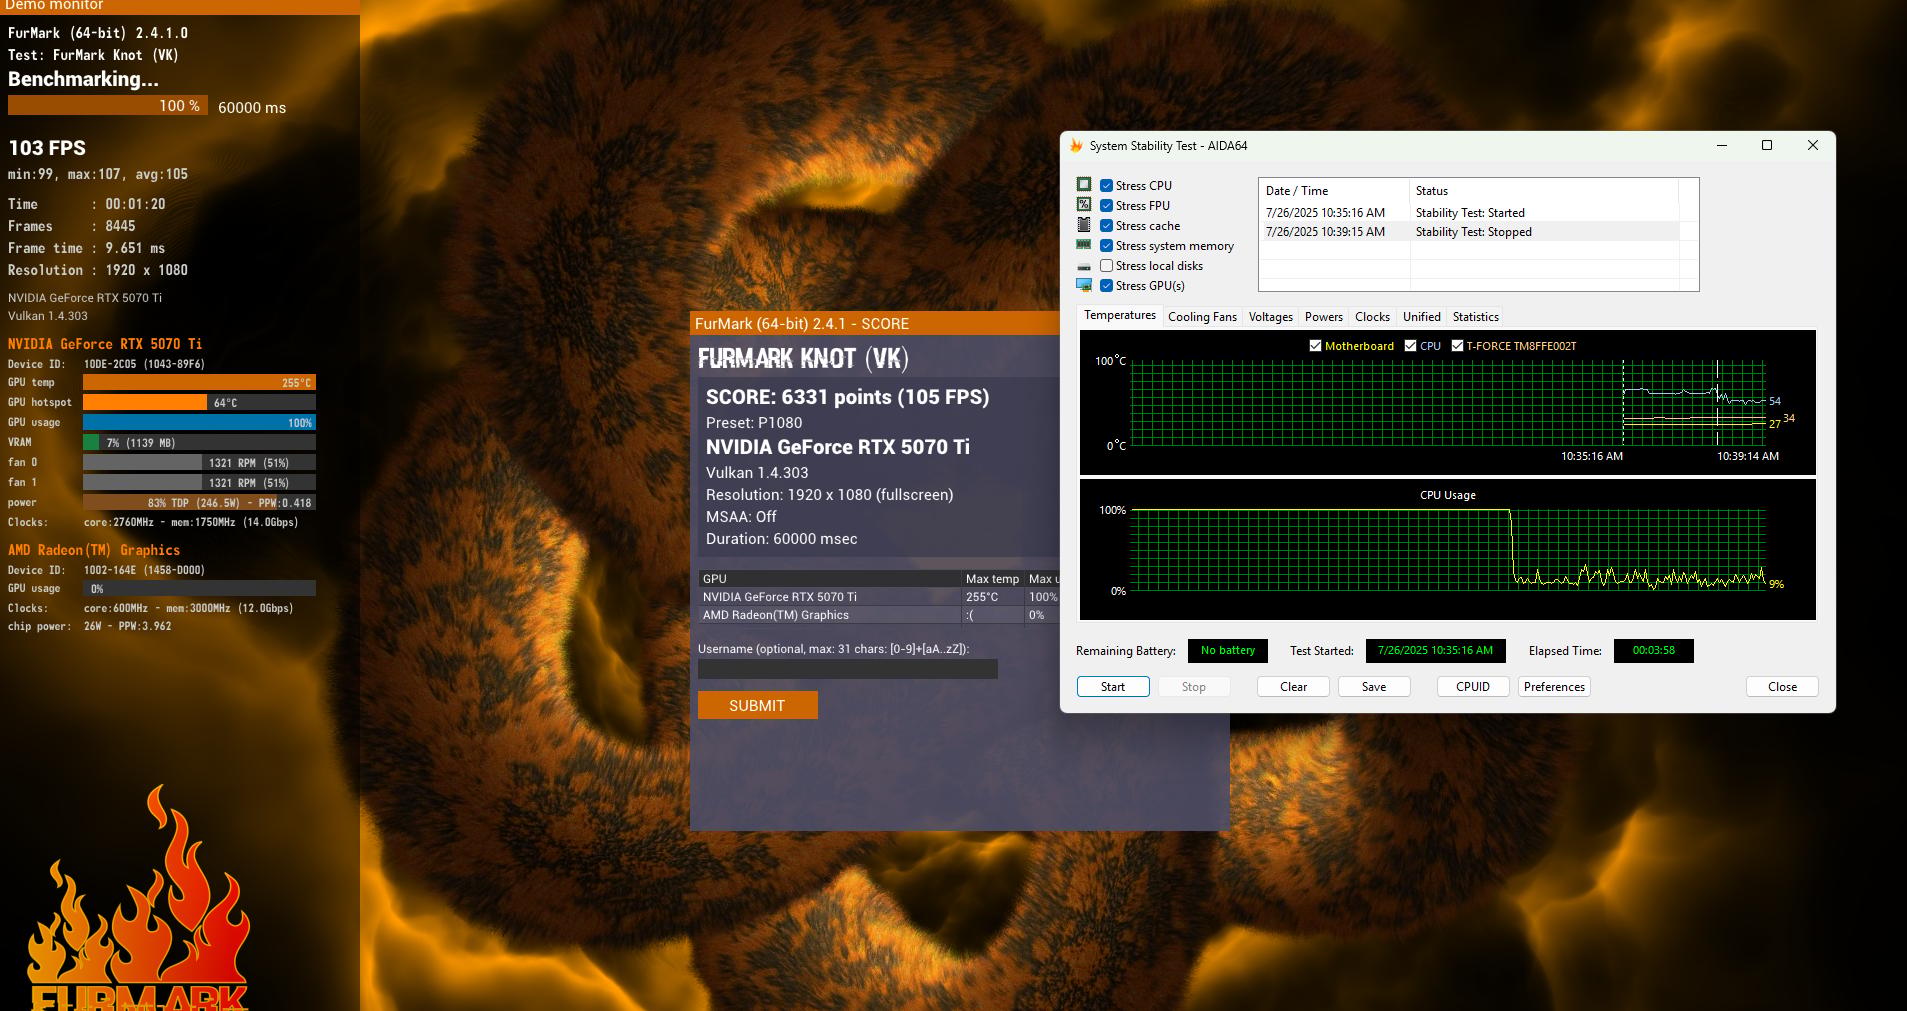Click the GPU usage 100% bar
This screenshot has height=1011, width=1907.
199,422
